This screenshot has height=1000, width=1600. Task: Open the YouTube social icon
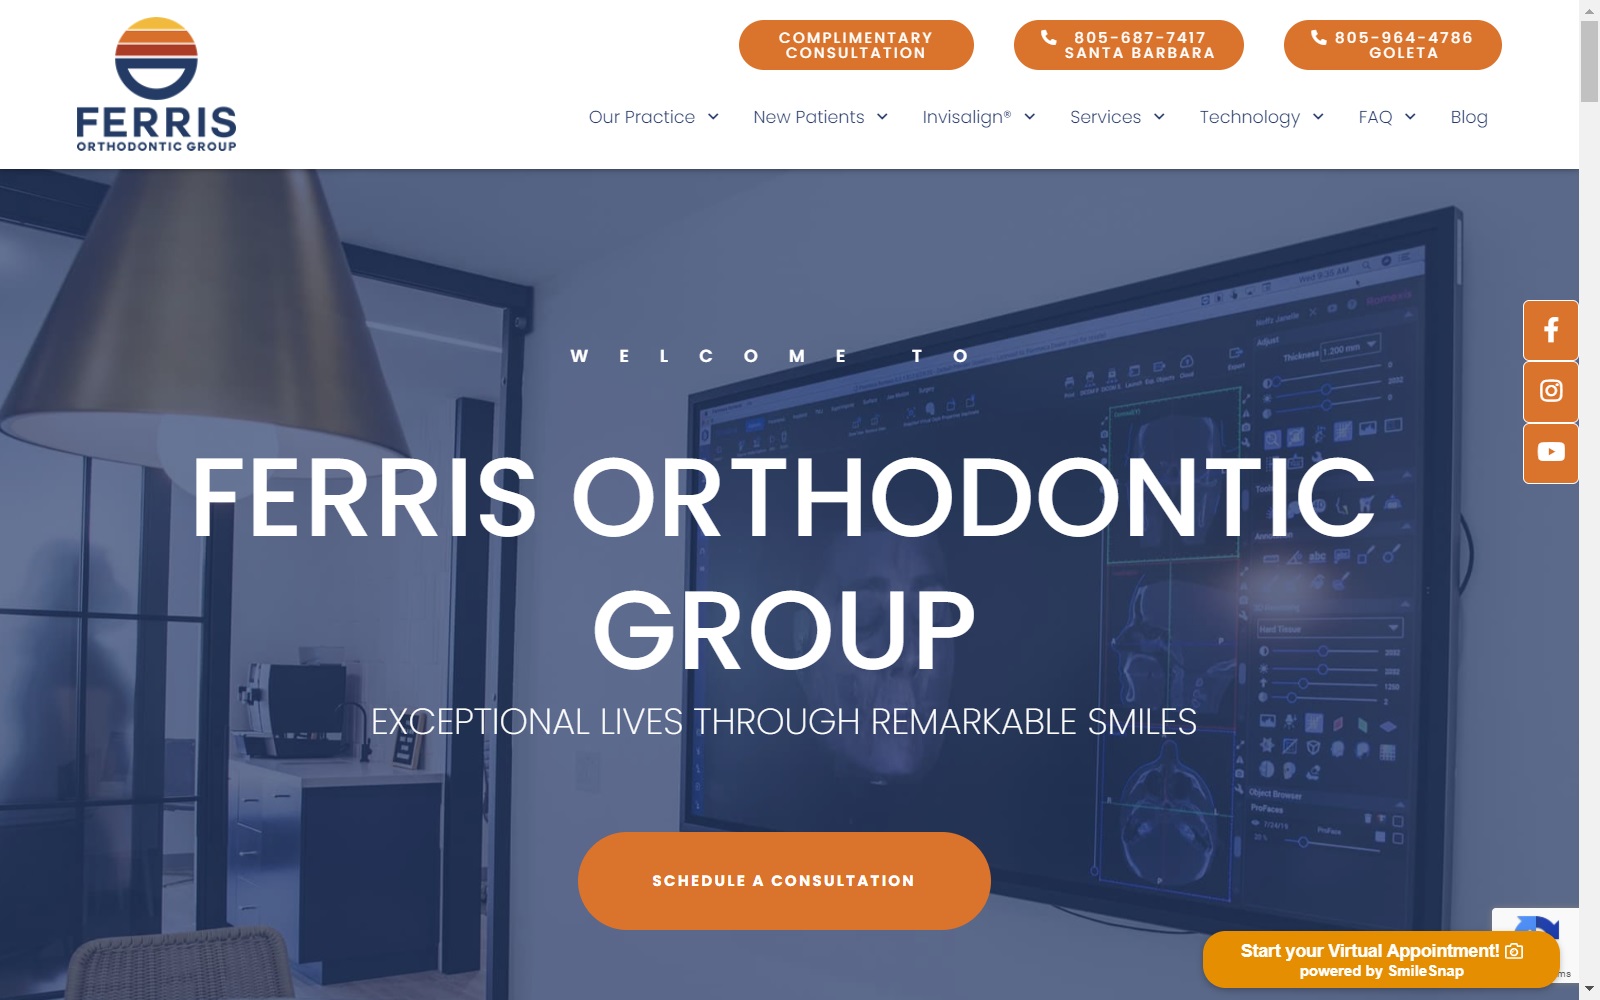coord(1550,452)
